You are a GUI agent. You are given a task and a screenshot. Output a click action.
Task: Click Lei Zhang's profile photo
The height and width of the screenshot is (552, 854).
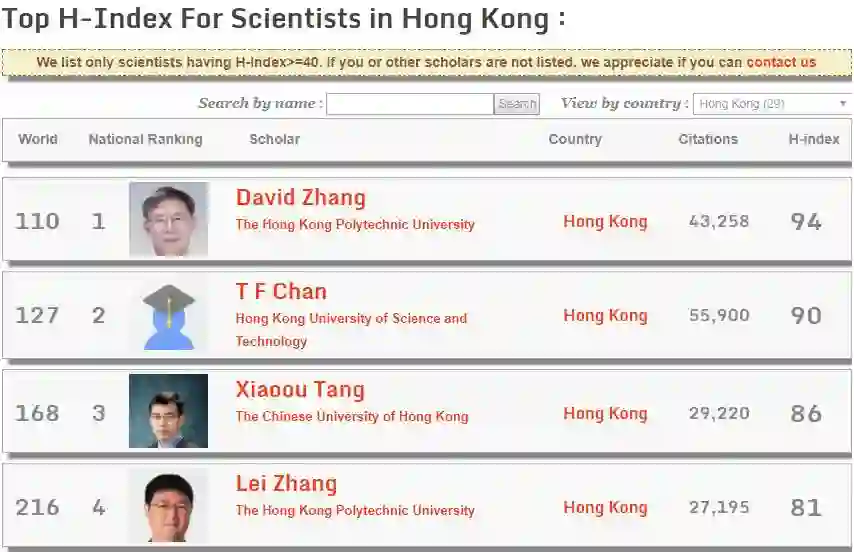point(168,505)
